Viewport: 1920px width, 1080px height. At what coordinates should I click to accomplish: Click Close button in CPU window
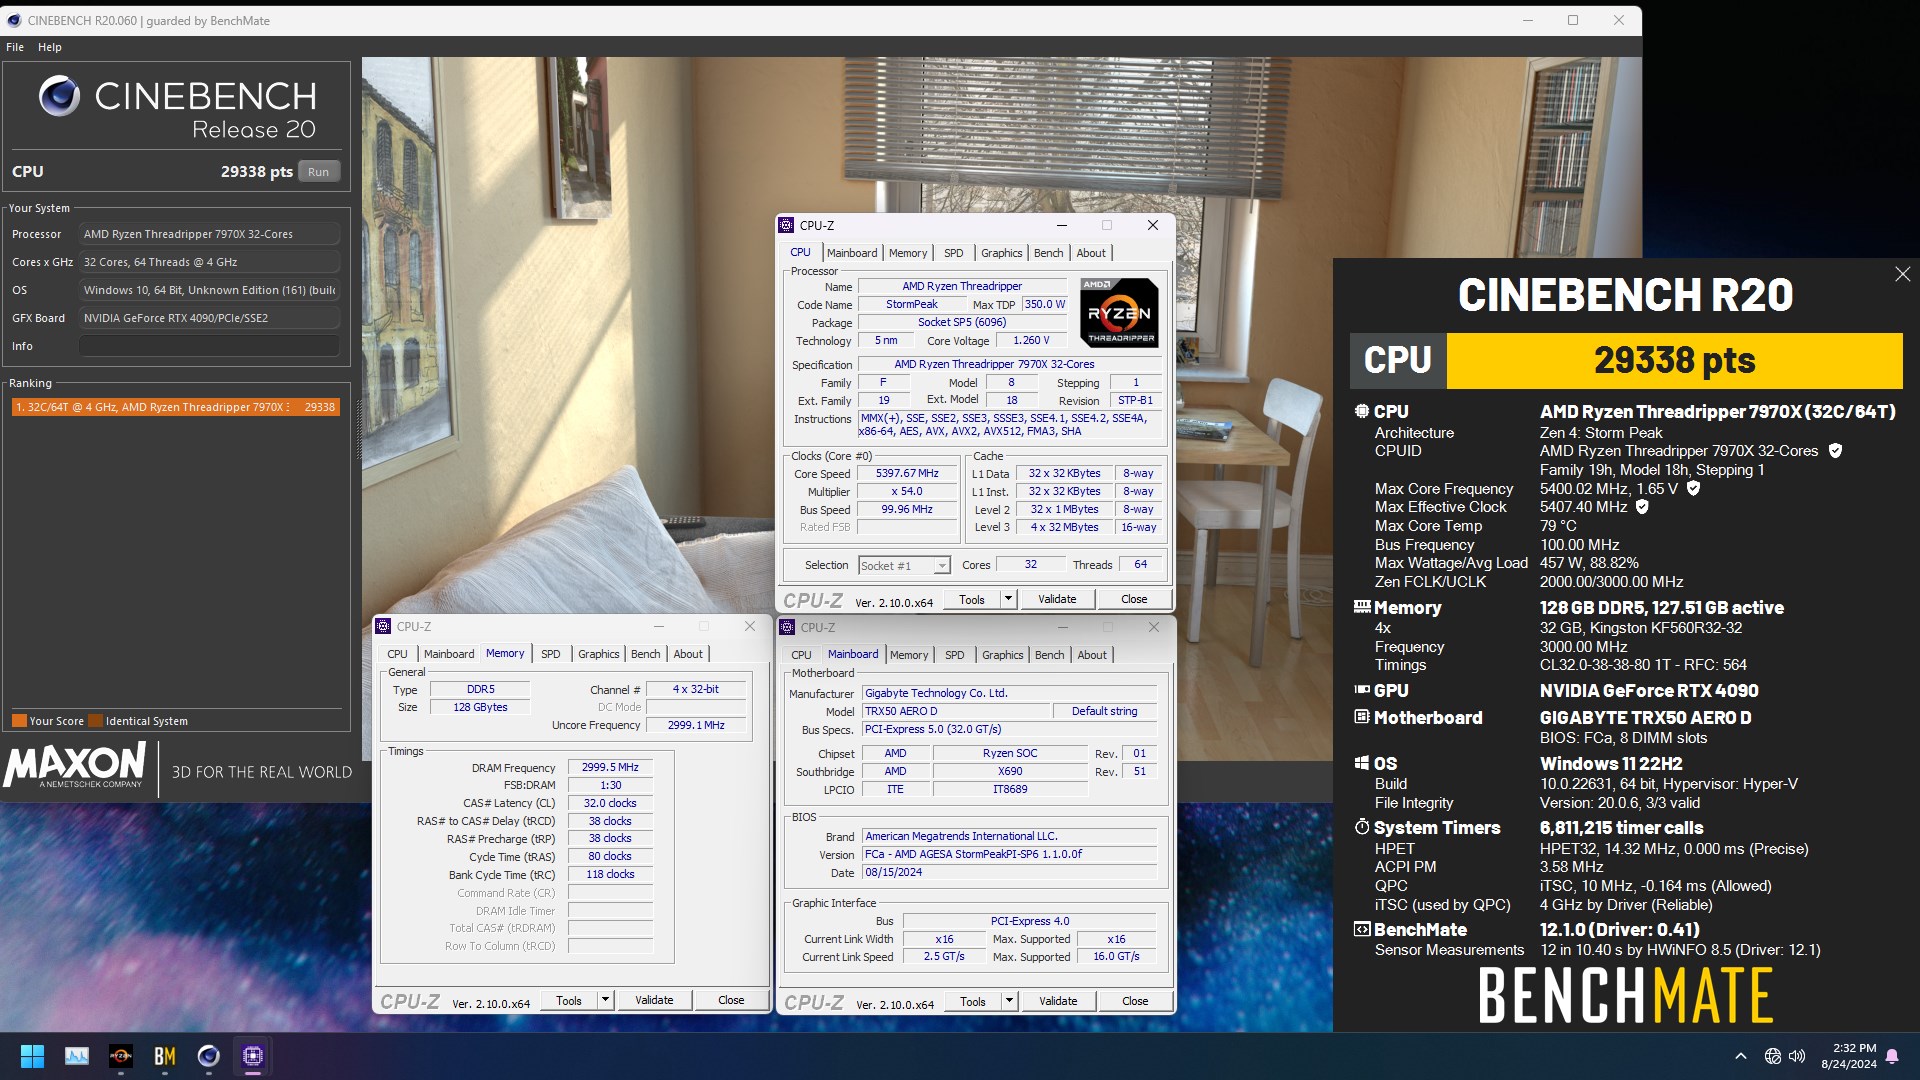[1134, 599]
